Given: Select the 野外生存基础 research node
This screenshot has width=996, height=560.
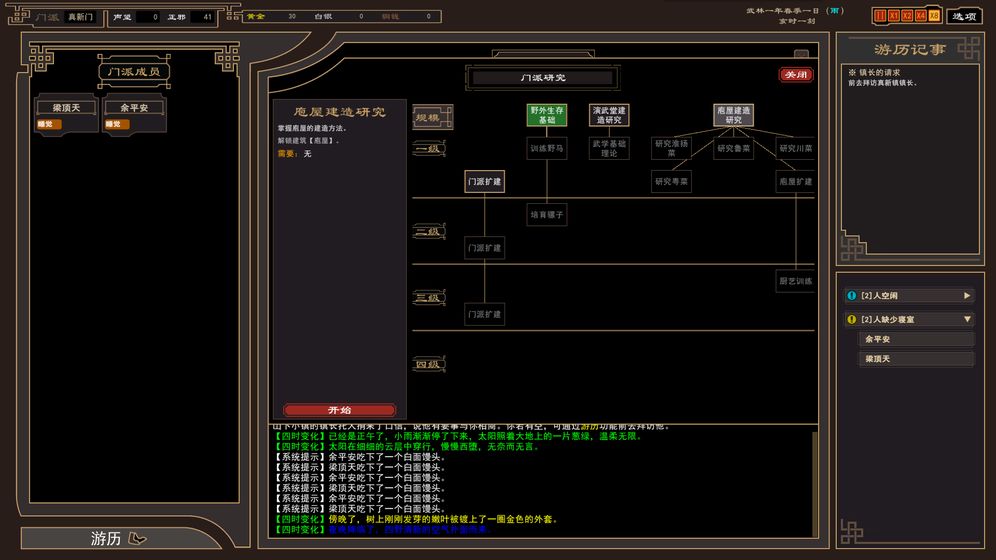Looking at the screenshot, I should tap(547, 115).
